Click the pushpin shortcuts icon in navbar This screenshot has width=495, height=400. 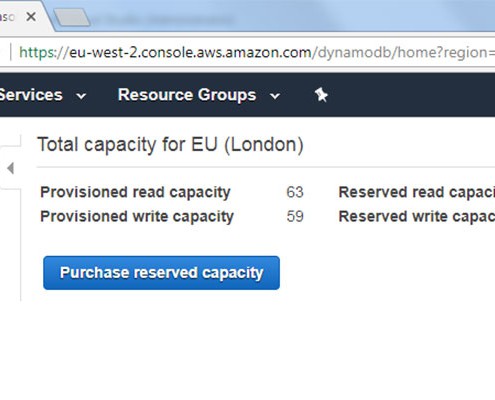(321, 95)
